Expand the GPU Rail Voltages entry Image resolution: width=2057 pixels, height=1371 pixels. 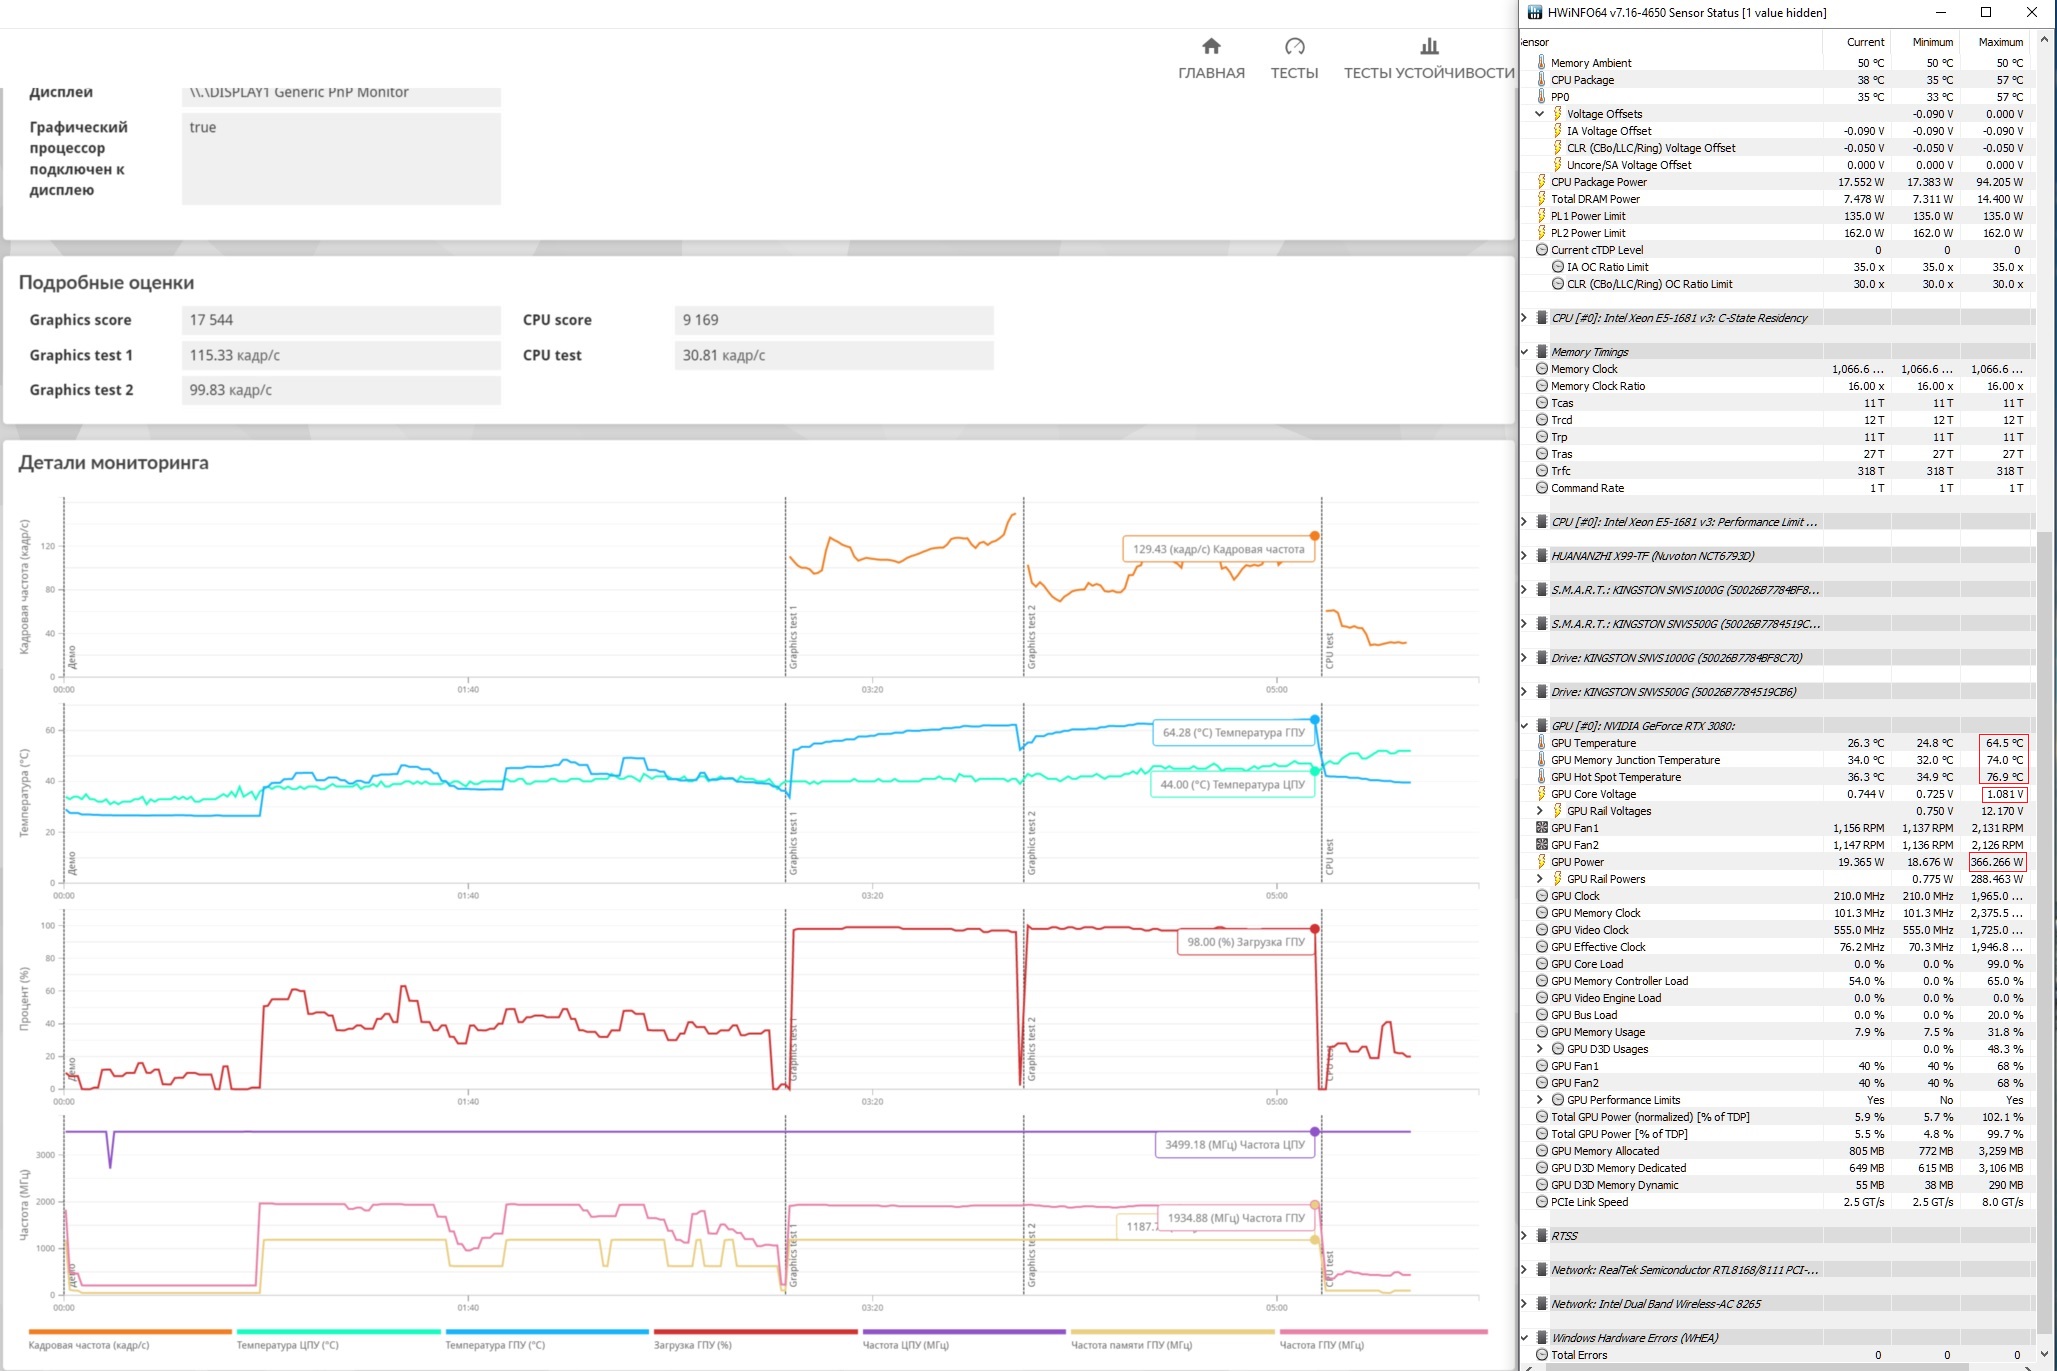[1540, 811]
